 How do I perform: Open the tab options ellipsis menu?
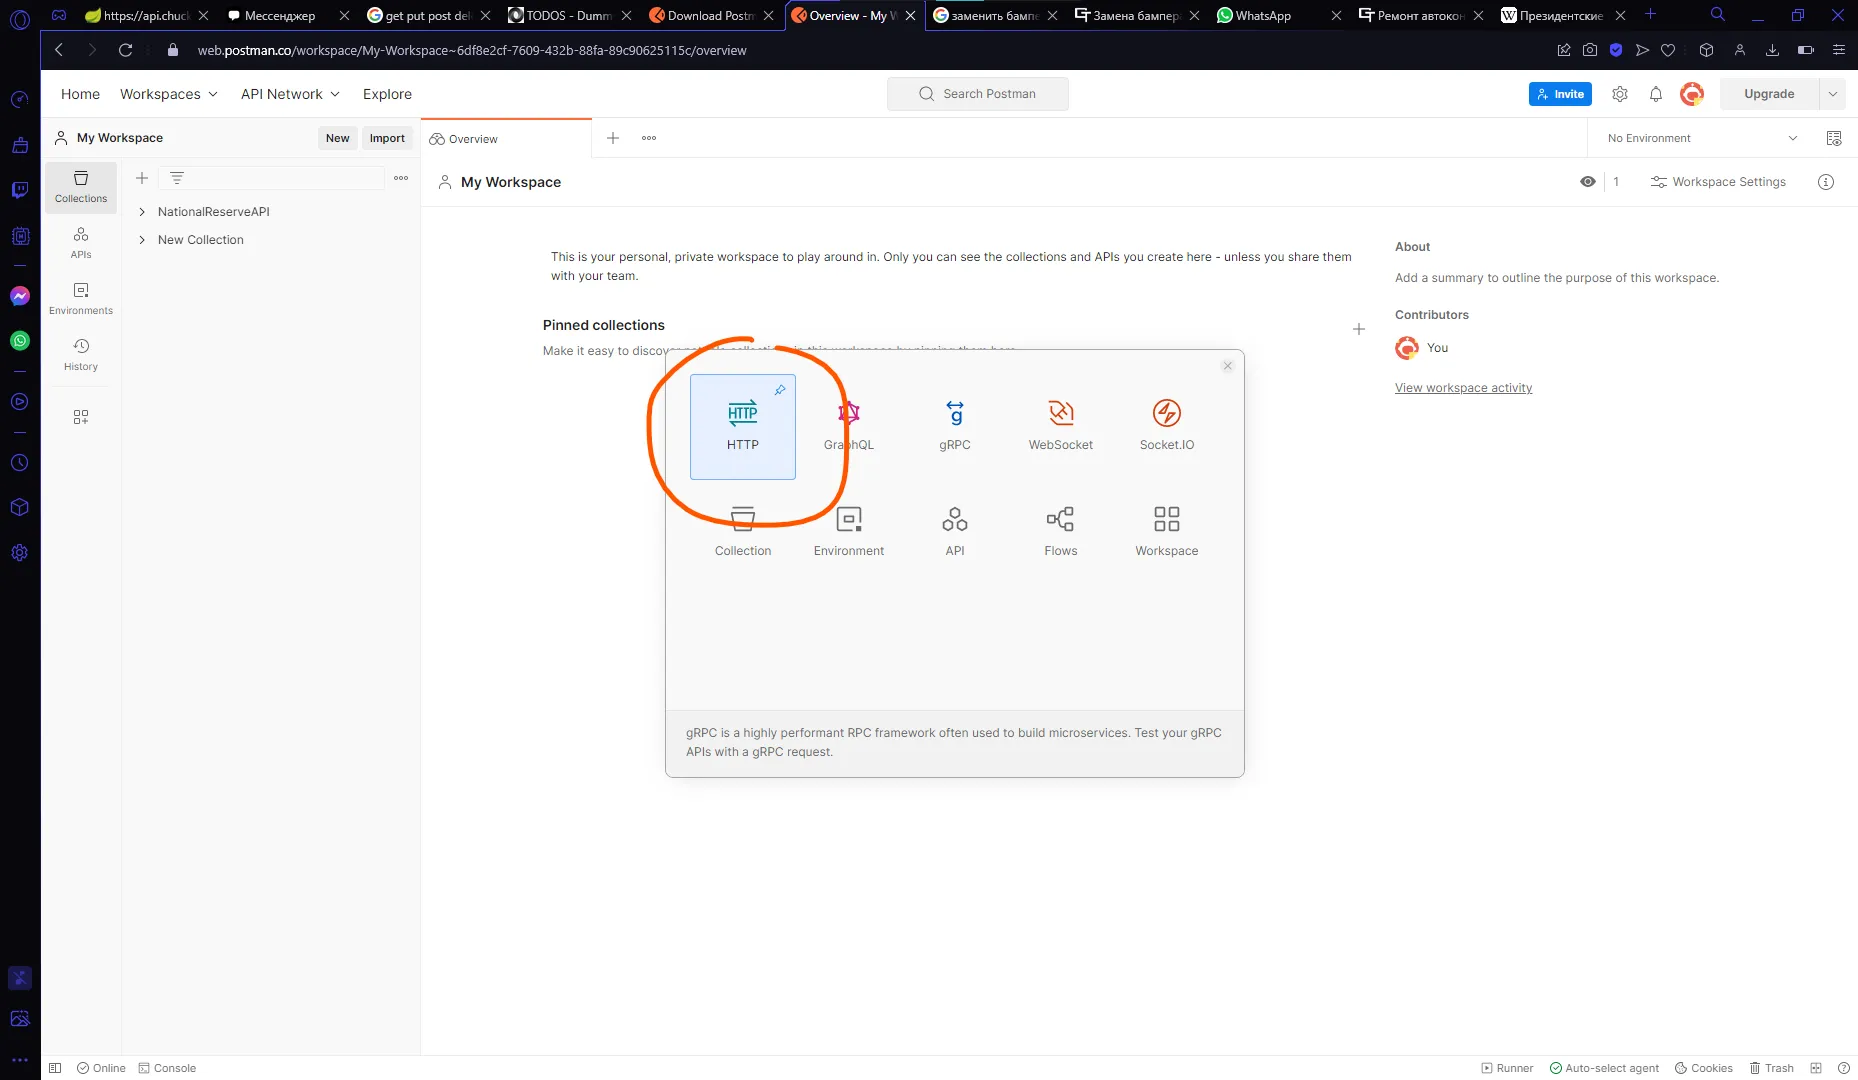tap(649, 138)
